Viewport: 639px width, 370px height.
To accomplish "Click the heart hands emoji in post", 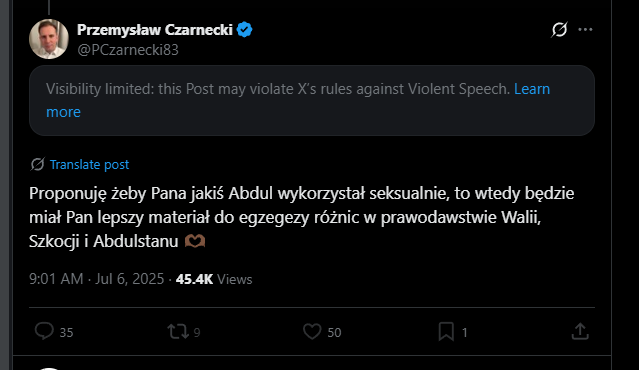I will (x=195, y=241).
